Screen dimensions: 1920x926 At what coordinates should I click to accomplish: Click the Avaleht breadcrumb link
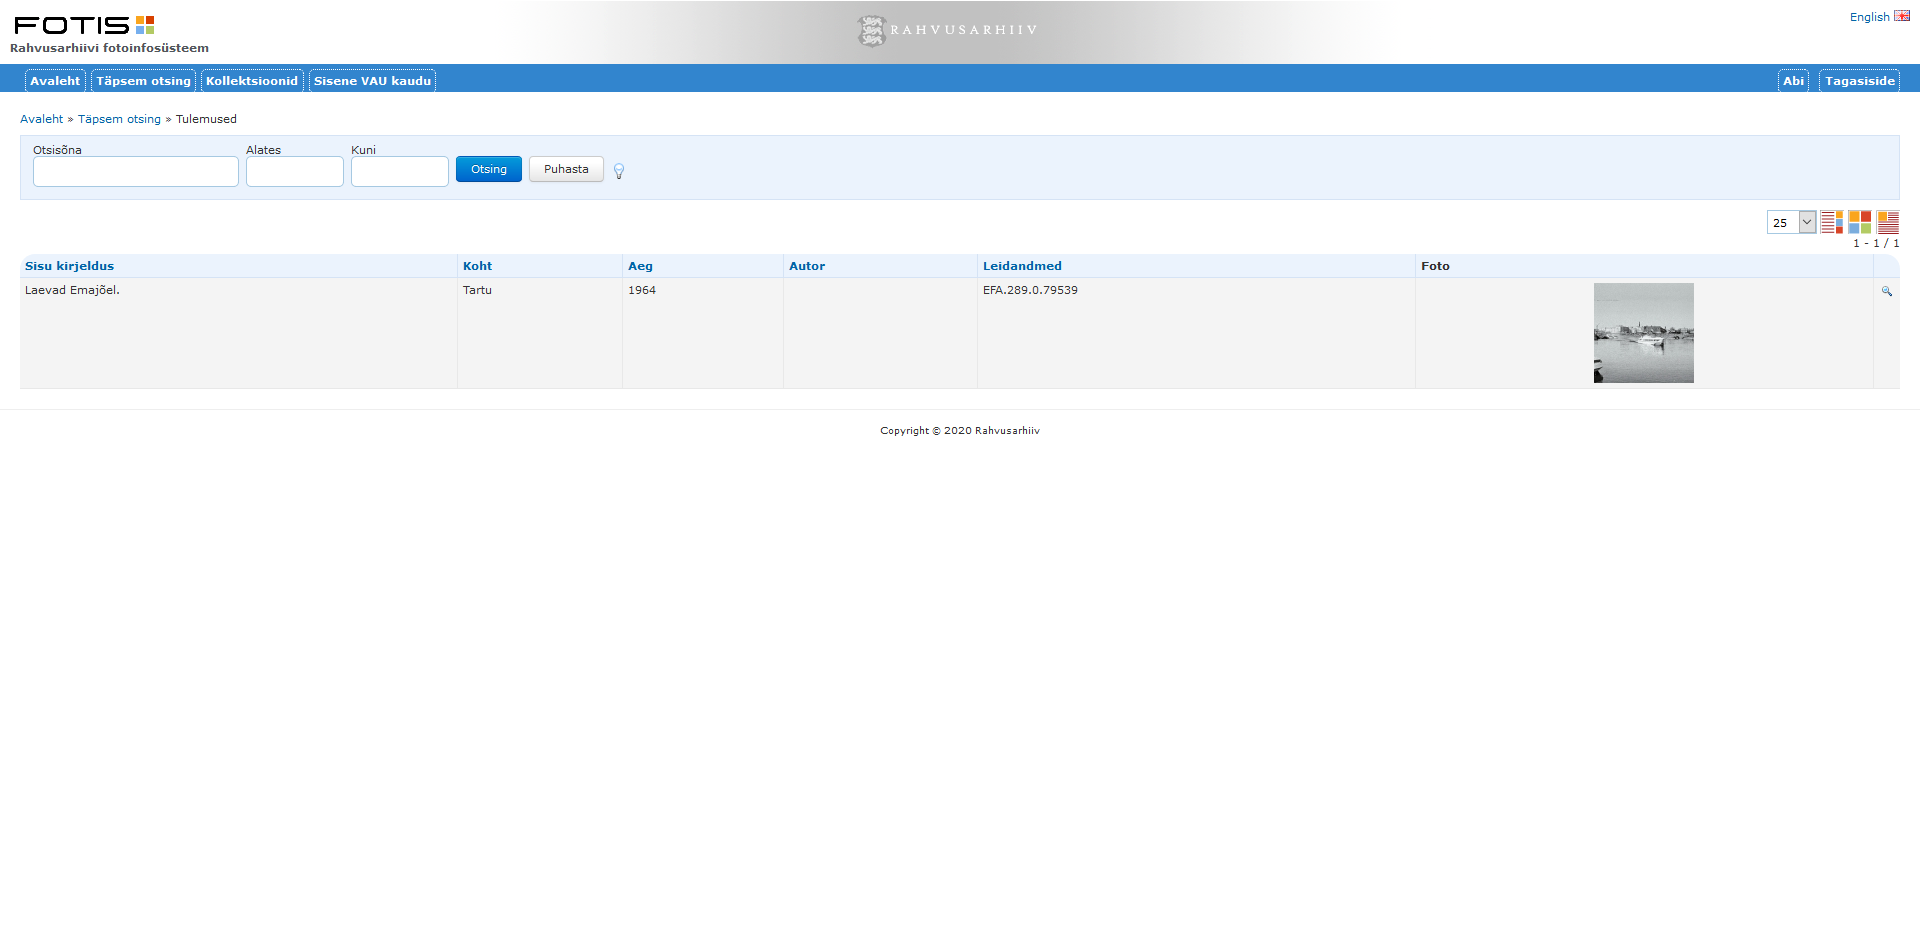(x=41, y=119)
